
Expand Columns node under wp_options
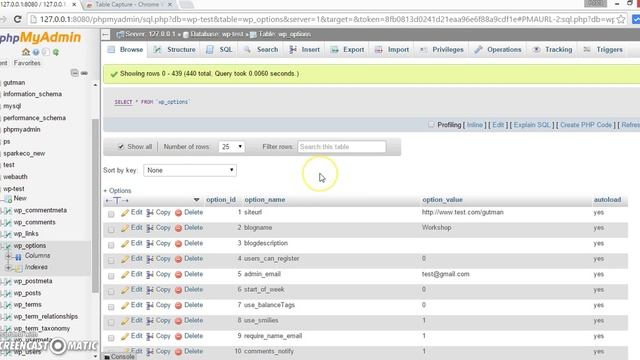coord(8,256)
